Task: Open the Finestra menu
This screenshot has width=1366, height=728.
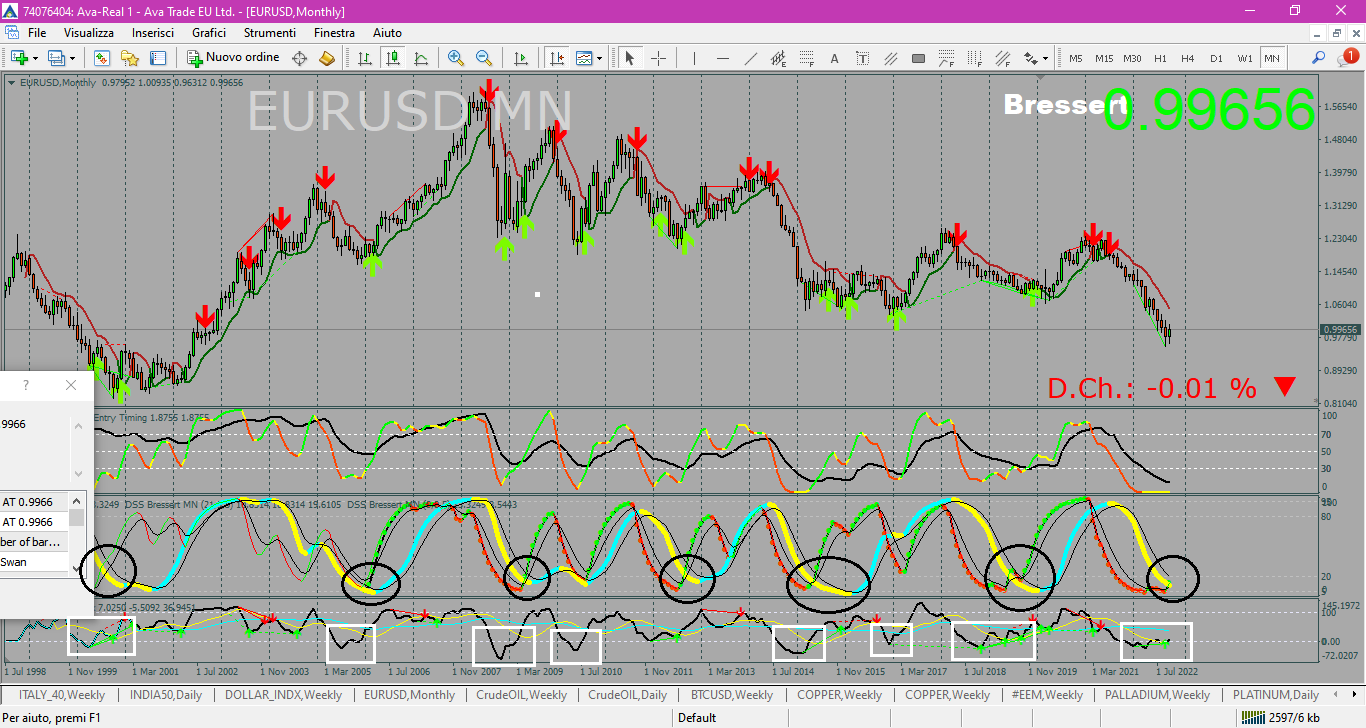Action: tap(334, 33)
